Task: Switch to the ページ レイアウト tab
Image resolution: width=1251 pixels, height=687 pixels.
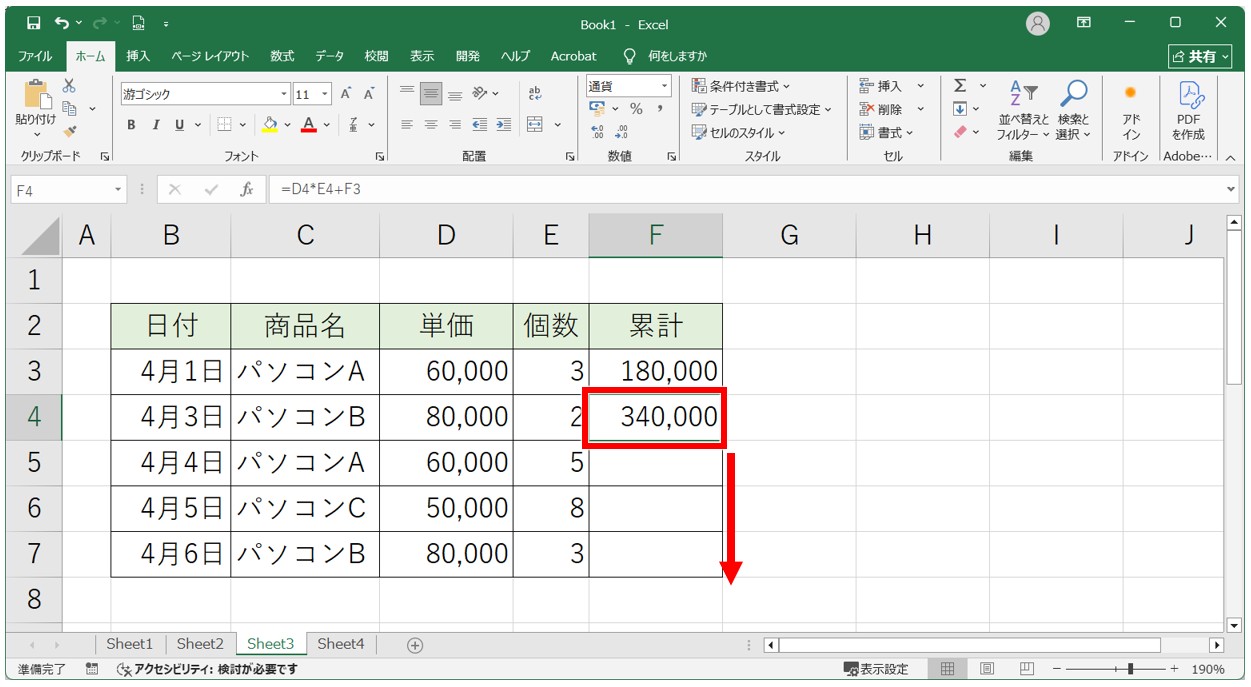Action: pos(209,56)
